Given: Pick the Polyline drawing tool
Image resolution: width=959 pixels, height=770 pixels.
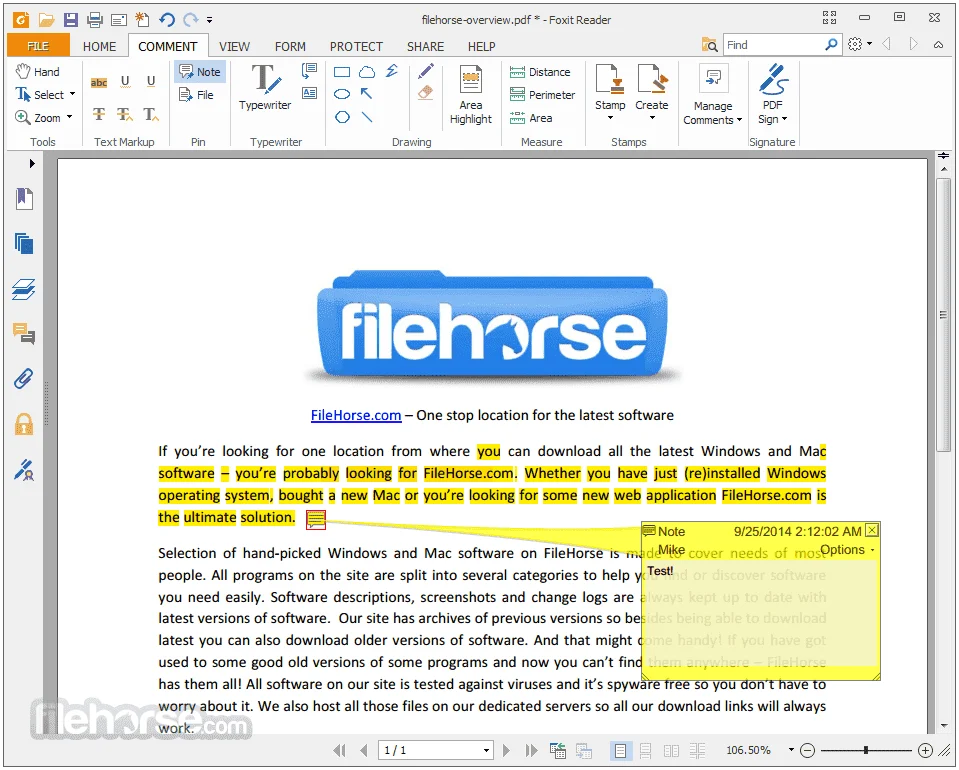Looking at the screenshot, I should [x=392, y=71].
